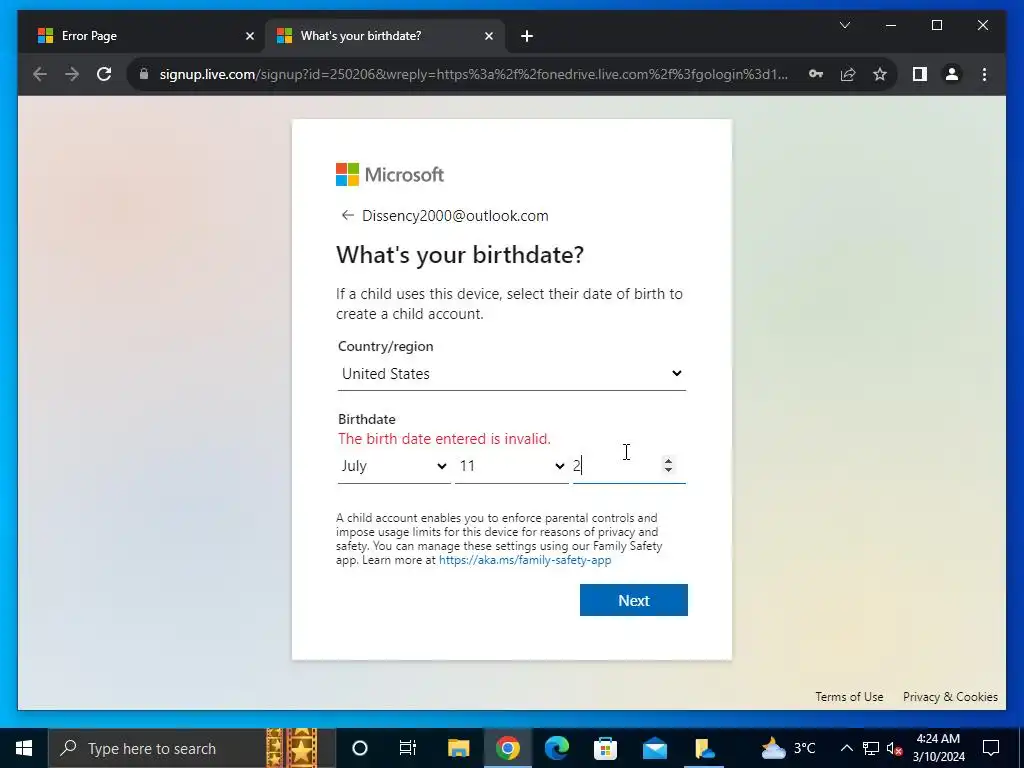The height and width of the screenshot is (768, 1024).
Task: Click the Chrome taskbar icon
Action: (x=507, y=748)
